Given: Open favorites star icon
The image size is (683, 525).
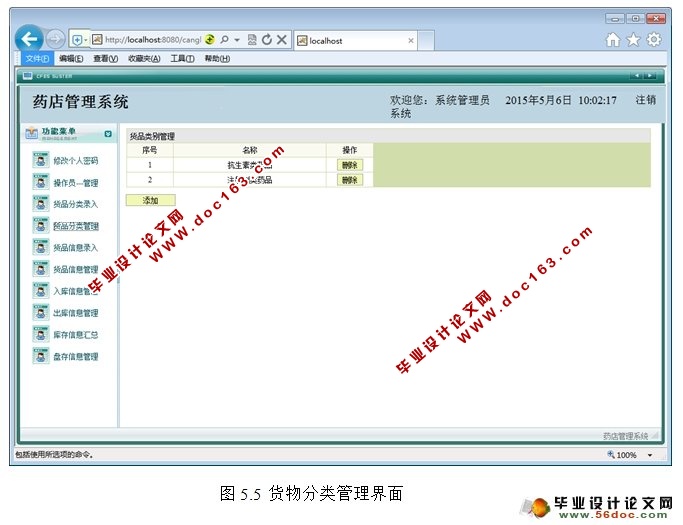Looking at the screenshot, I should pos(633,40).
